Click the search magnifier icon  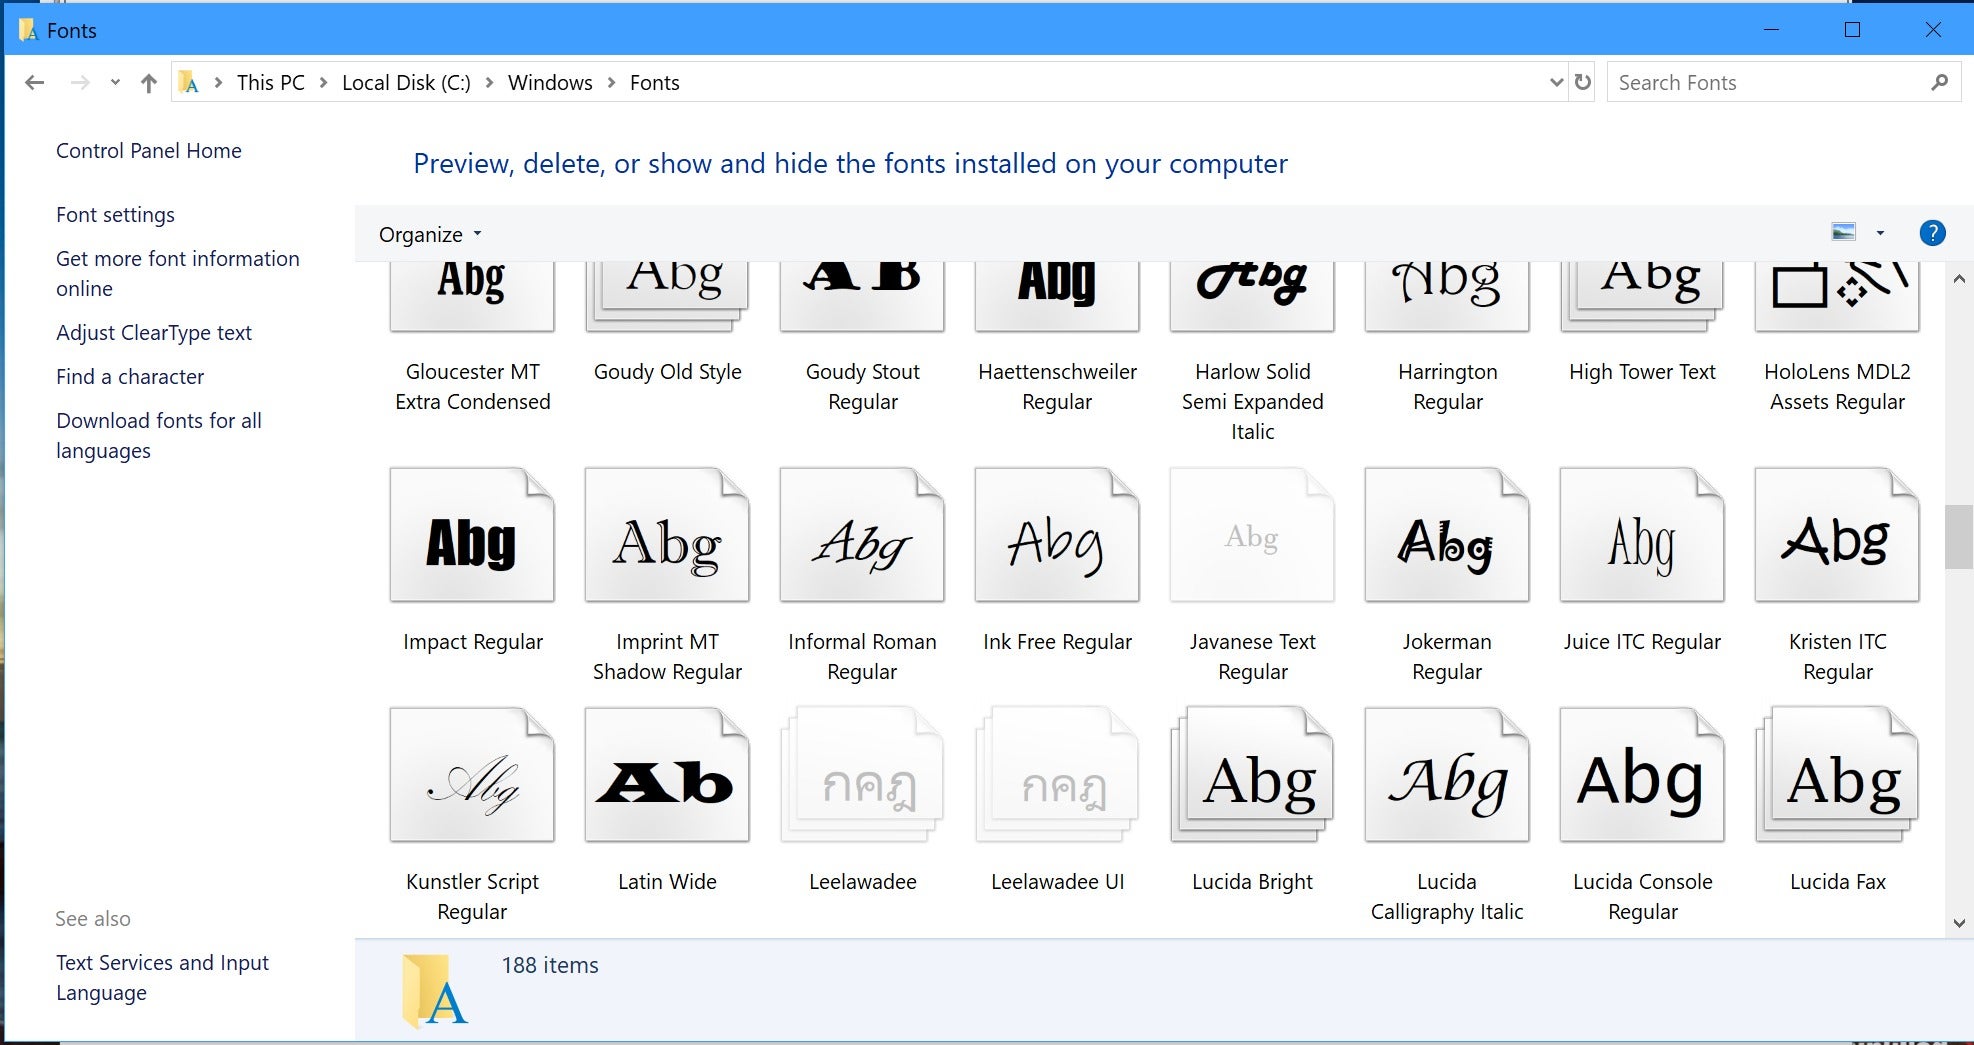(1939, 82)
